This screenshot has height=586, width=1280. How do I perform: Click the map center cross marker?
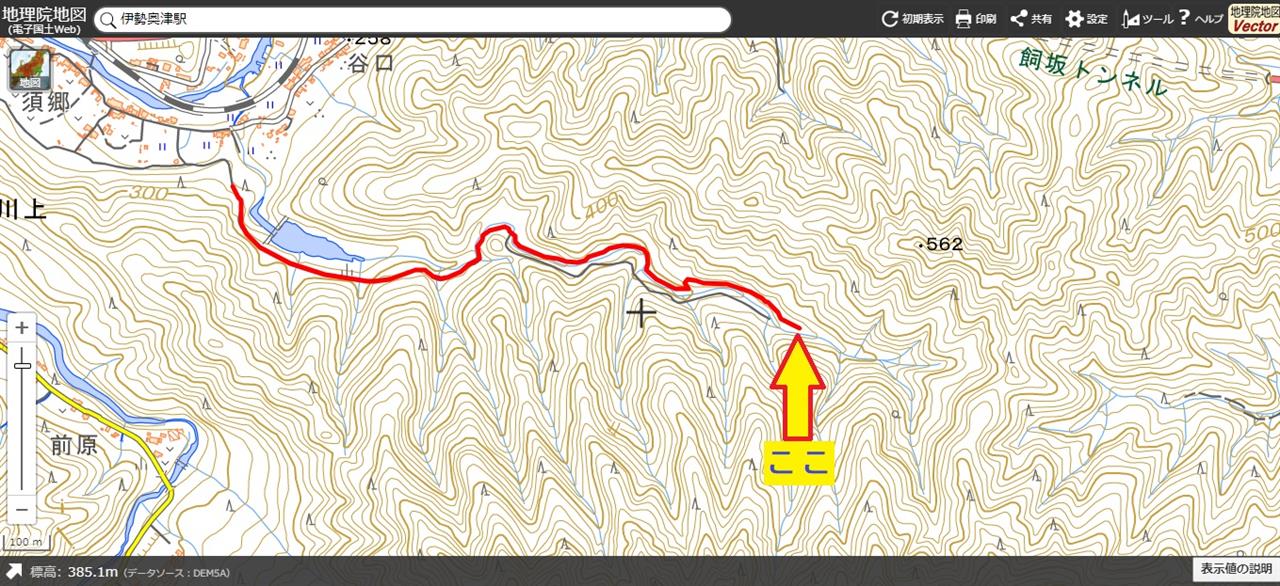[x=641, y=314]
